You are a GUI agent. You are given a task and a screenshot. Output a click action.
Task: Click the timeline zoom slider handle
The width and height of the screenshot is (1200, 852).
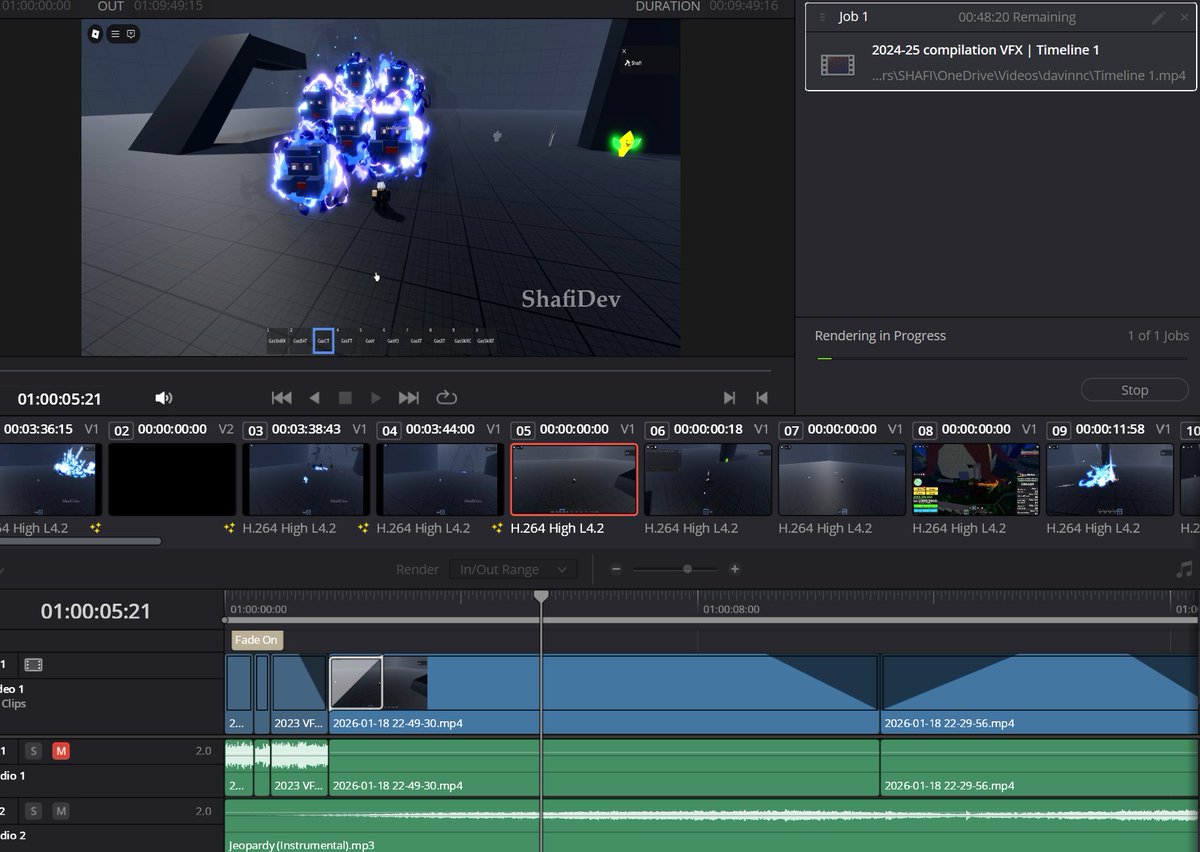687,569
